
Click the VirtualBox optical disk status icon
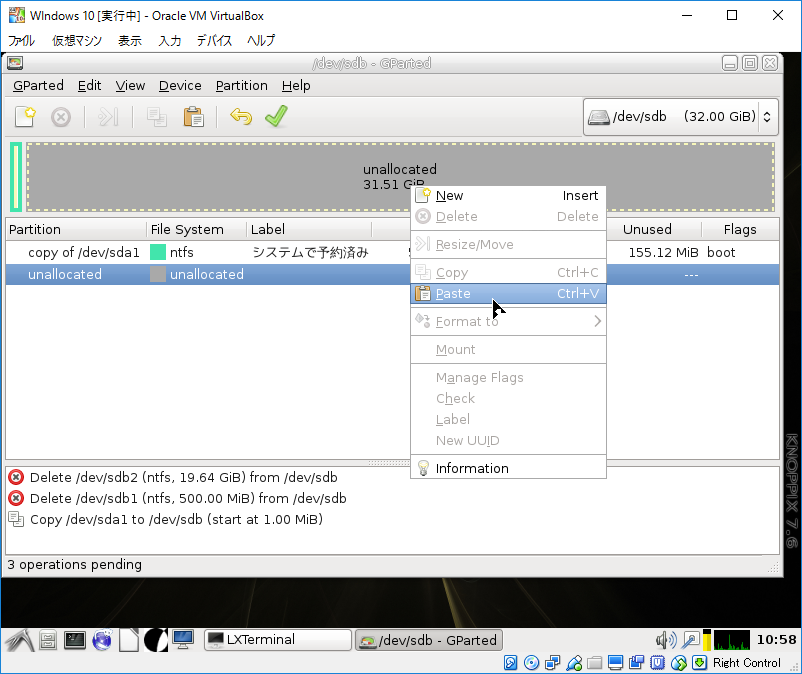531,663
